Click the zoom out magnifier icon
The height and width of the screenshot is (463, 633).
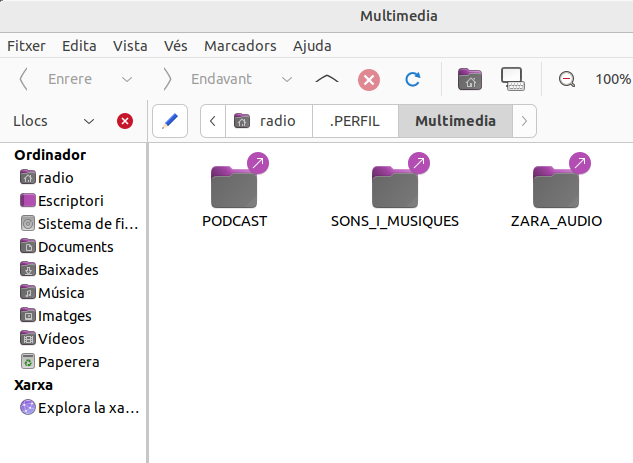tap(567, 79)
